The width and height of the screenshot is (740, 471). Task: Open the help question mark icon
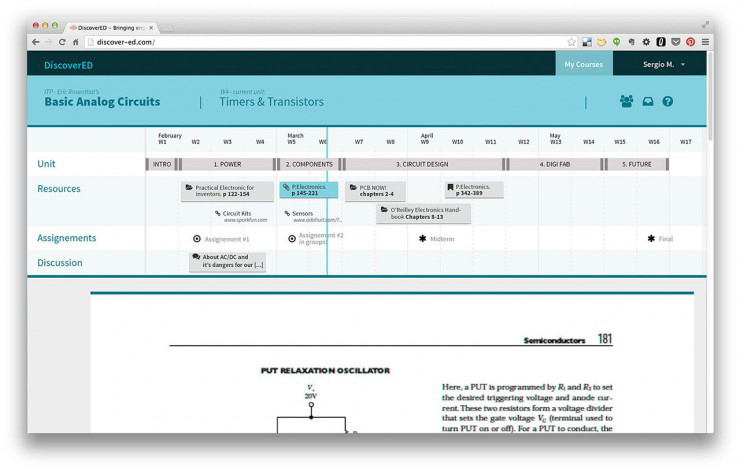point(668,101)
